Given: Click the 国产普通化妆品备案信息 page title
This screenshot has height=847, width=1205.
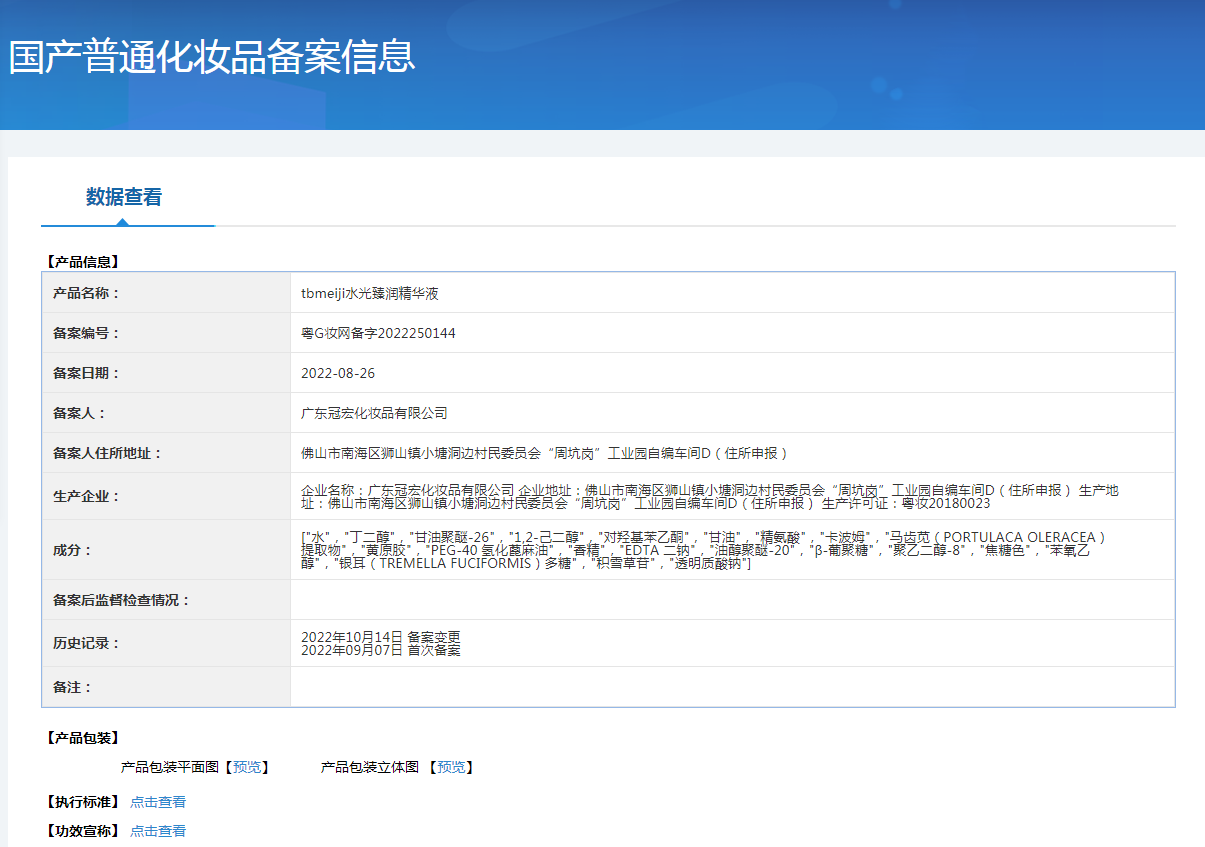Looking at the screenshot, I should (x=212, y=56).
